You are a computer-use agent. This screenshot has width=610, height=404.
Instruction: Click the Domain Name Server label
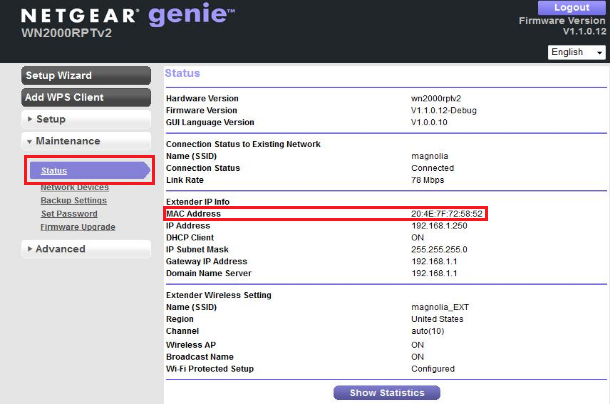209,273
